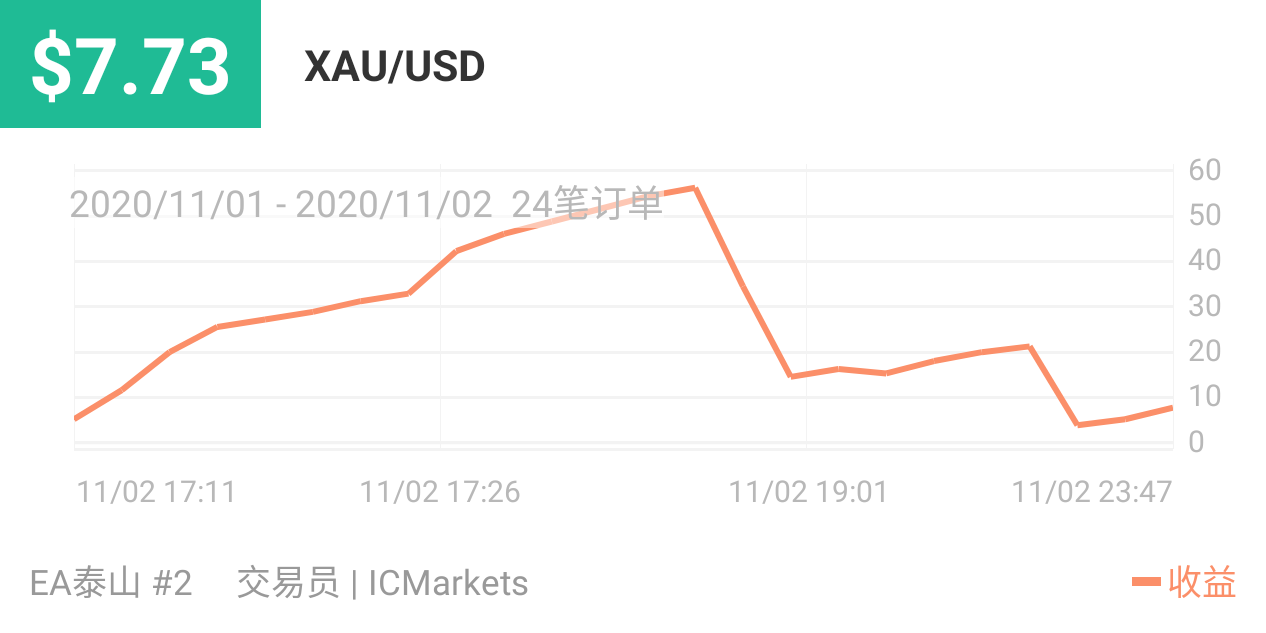Screen dimensions: 1266x633
Task: Click the 11/02 23:47 x-axis label
Action: pos(1091,492)
